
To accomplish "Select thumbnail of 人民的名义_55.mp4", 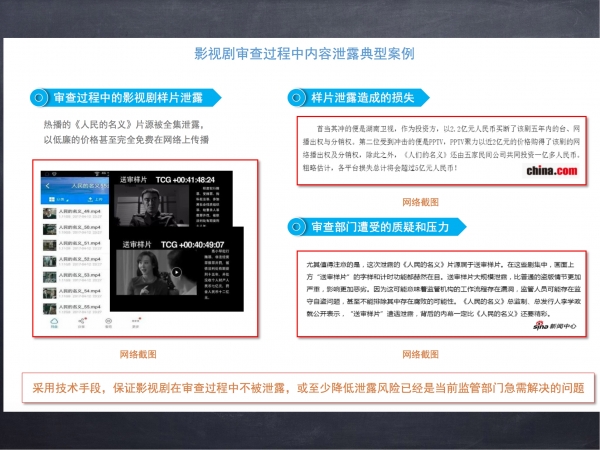I will pyautogui.click(x=49, y=308).
